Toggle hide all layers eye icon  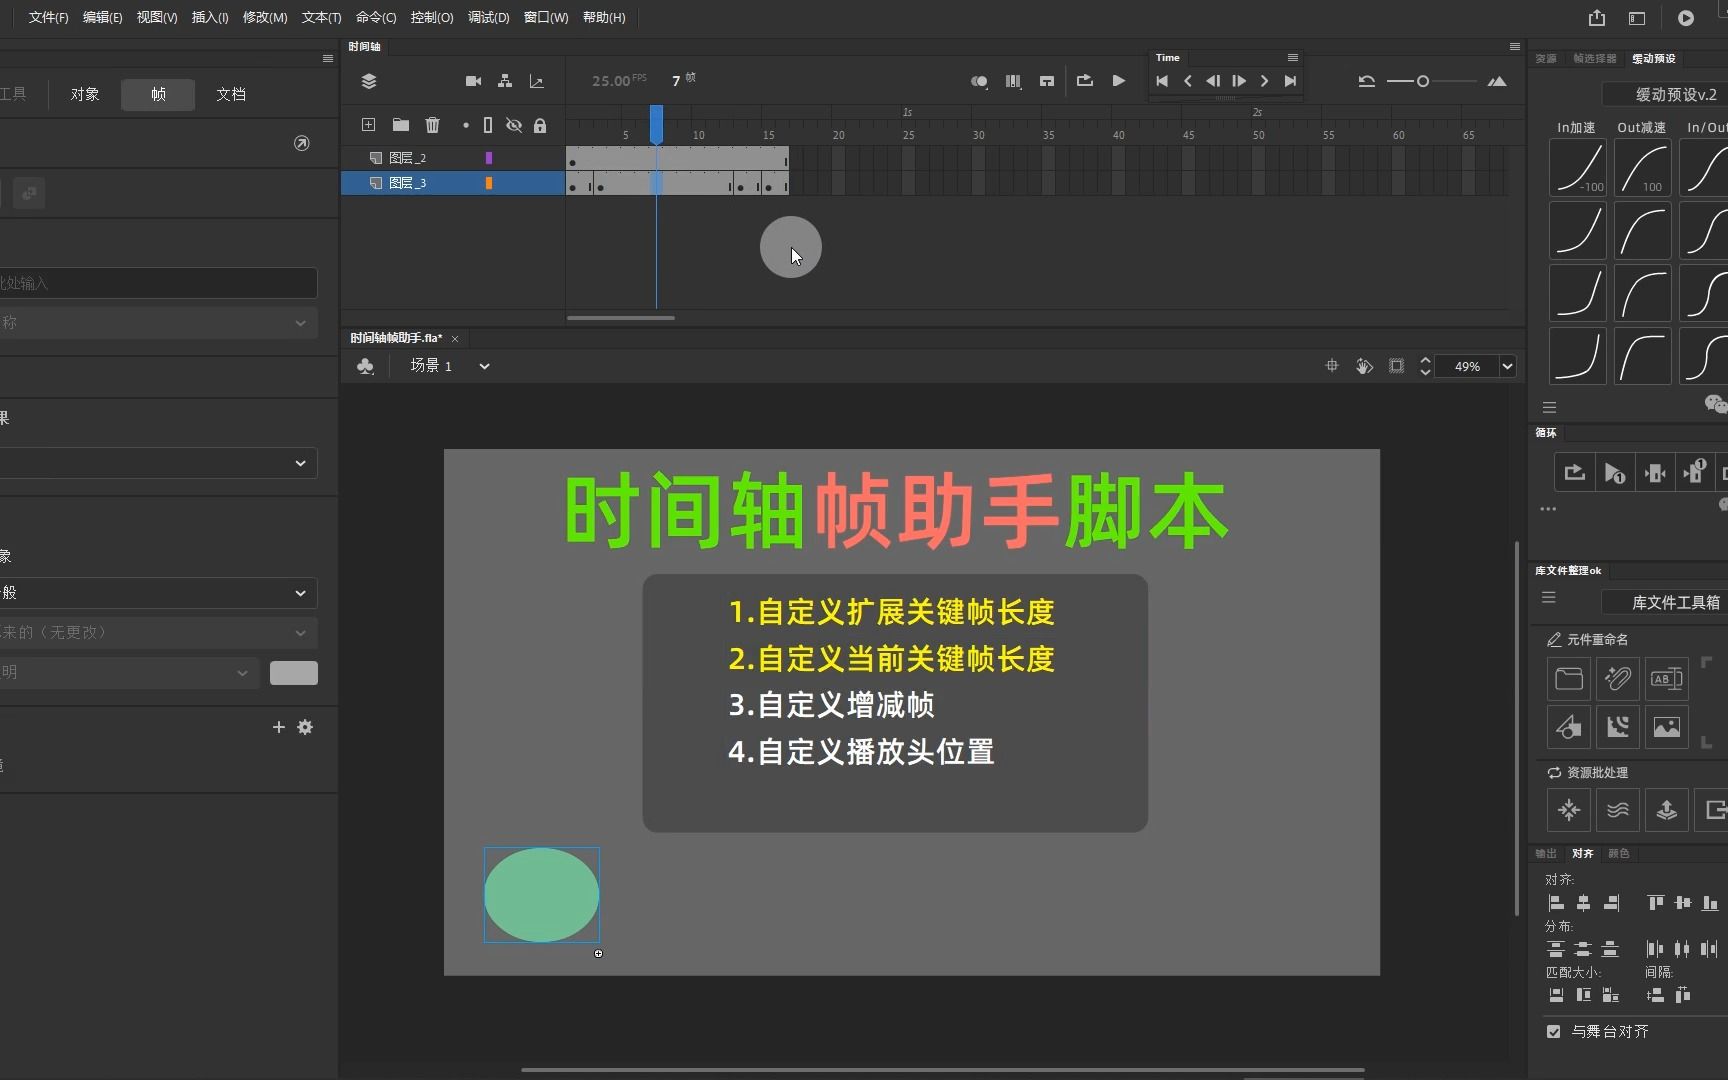[x=514, y=125]
